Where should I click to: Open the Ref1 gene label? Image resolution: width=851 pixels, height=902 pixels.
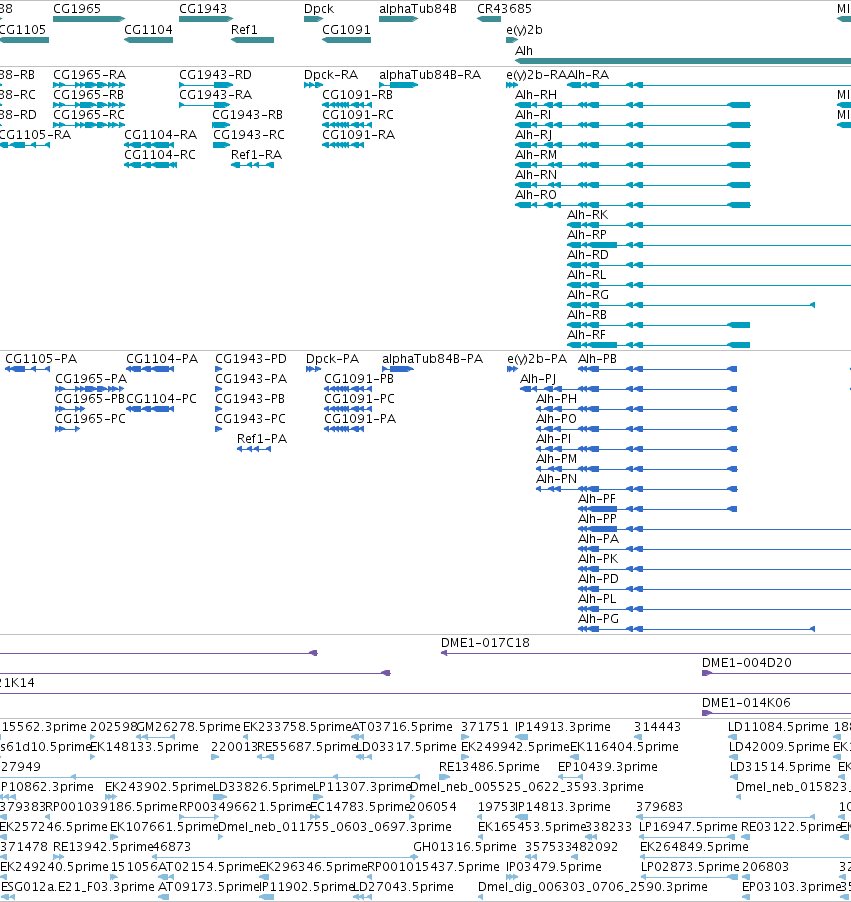click(244, 29)
